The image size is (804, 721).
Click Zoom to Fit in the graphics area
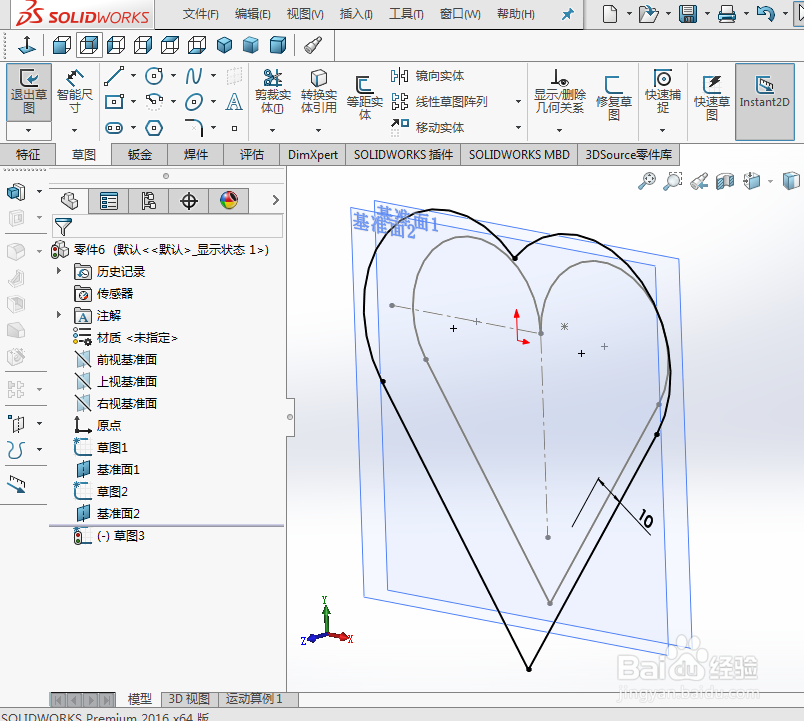point(648,181)
